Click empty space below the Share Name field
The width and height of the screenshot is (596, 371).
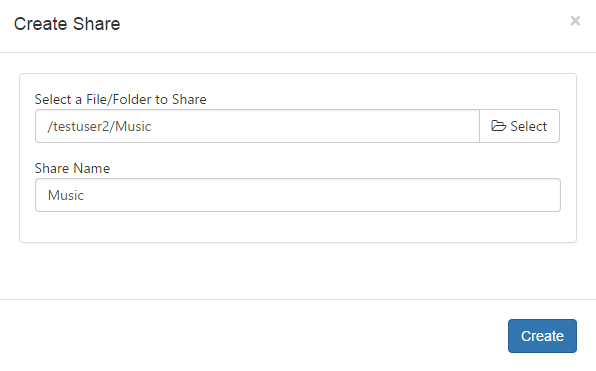pos(298,227)
